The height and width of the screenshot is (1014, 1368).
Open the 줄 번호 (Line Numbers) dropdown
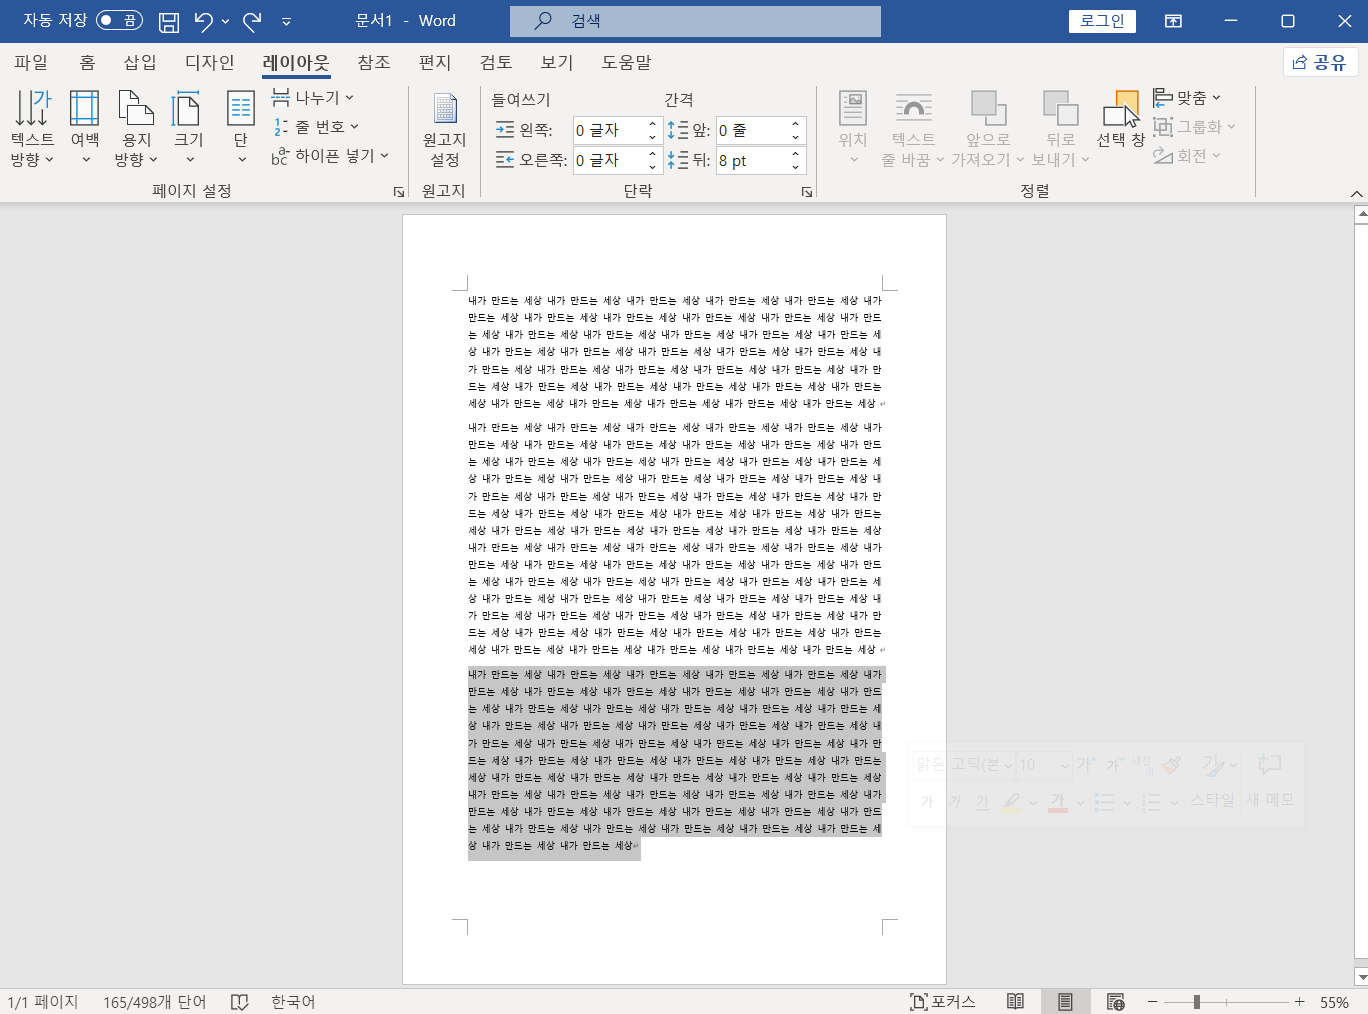[x=316, y=127]
